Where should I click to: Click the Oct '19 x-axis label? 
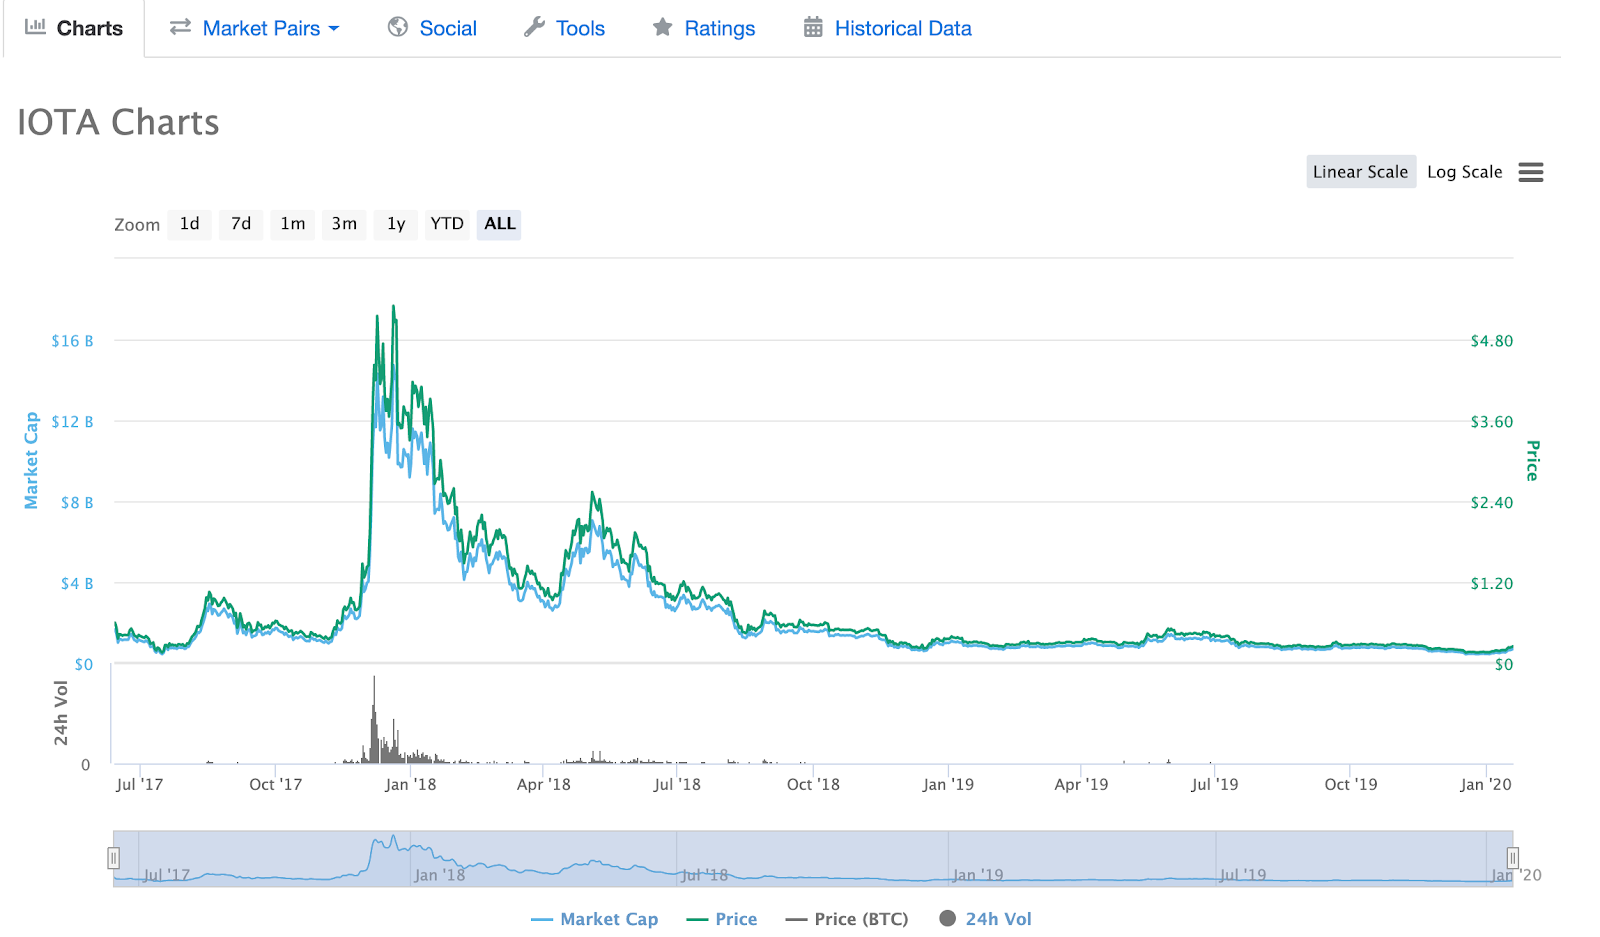click(1350, 785)
